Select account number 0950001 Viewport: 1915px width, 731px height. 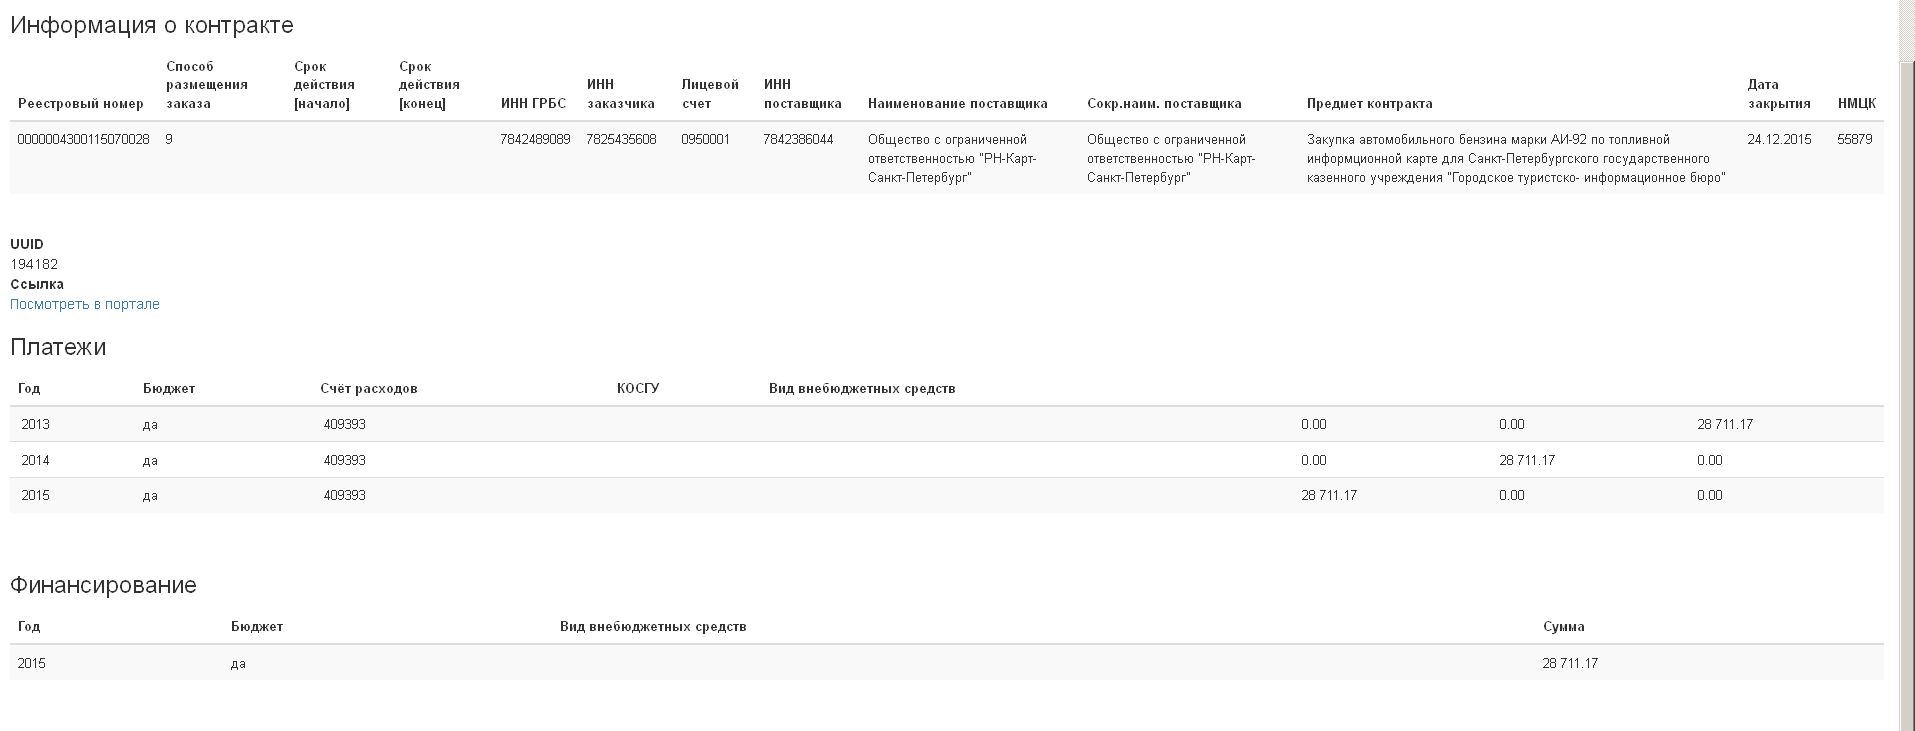(x=705, y=140)
